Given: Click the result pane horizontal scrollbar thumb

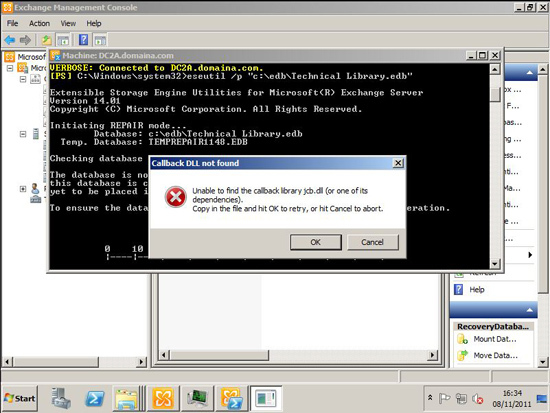Looking at the screenshot, I should coord(220,355).
